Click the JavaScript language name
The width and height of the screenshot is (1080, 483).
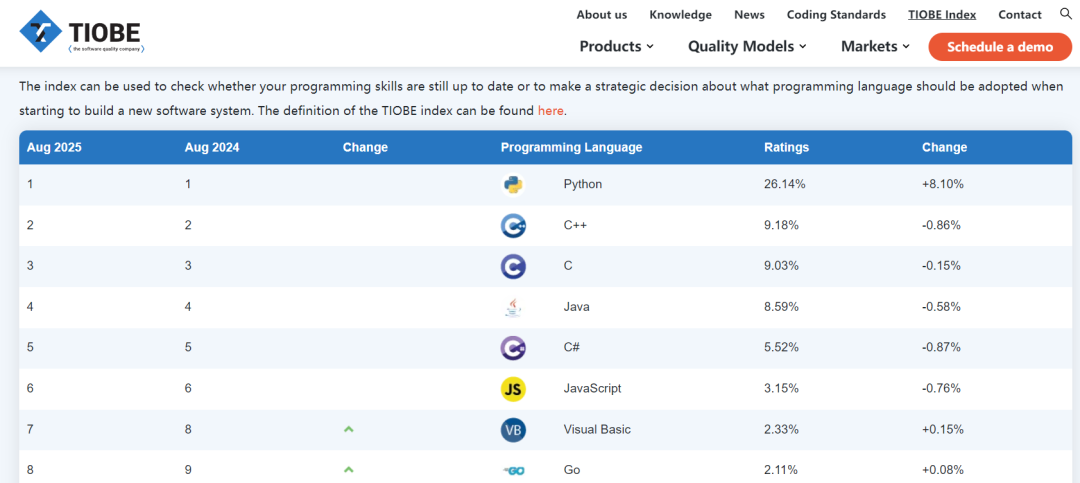click(592, 389)
